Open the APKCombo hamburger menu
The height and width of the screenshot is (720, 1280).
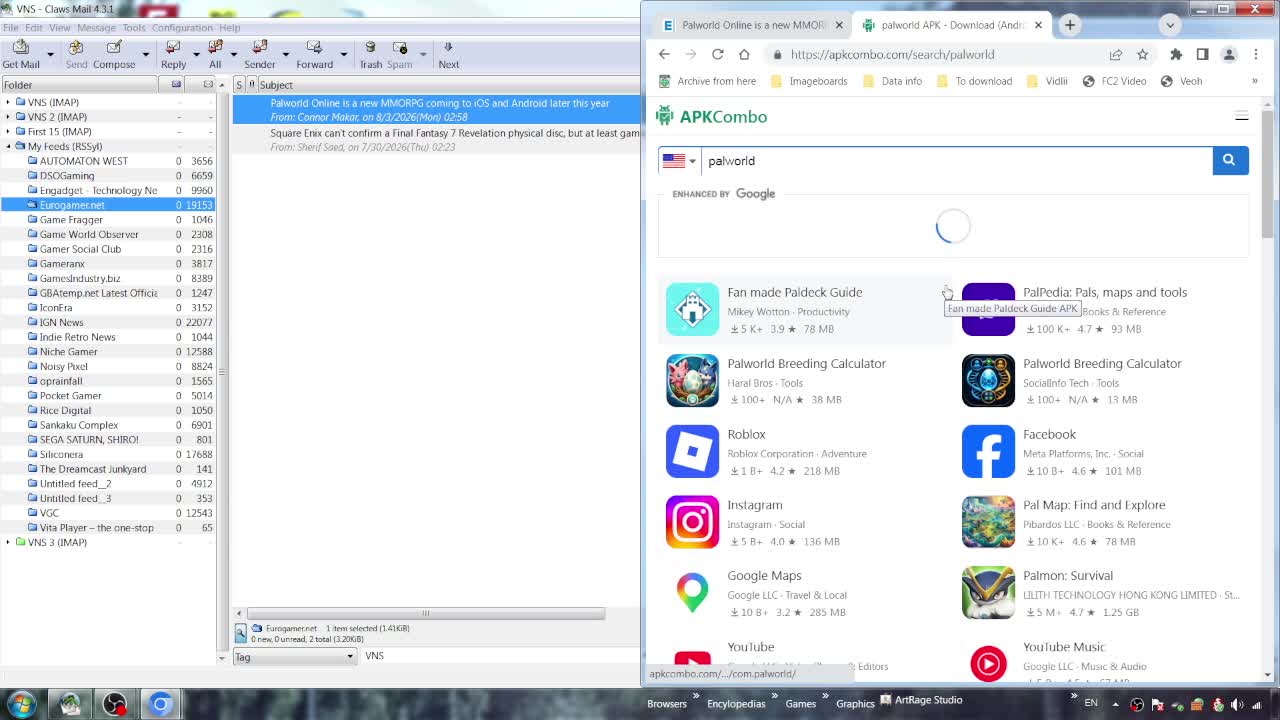1242,117
